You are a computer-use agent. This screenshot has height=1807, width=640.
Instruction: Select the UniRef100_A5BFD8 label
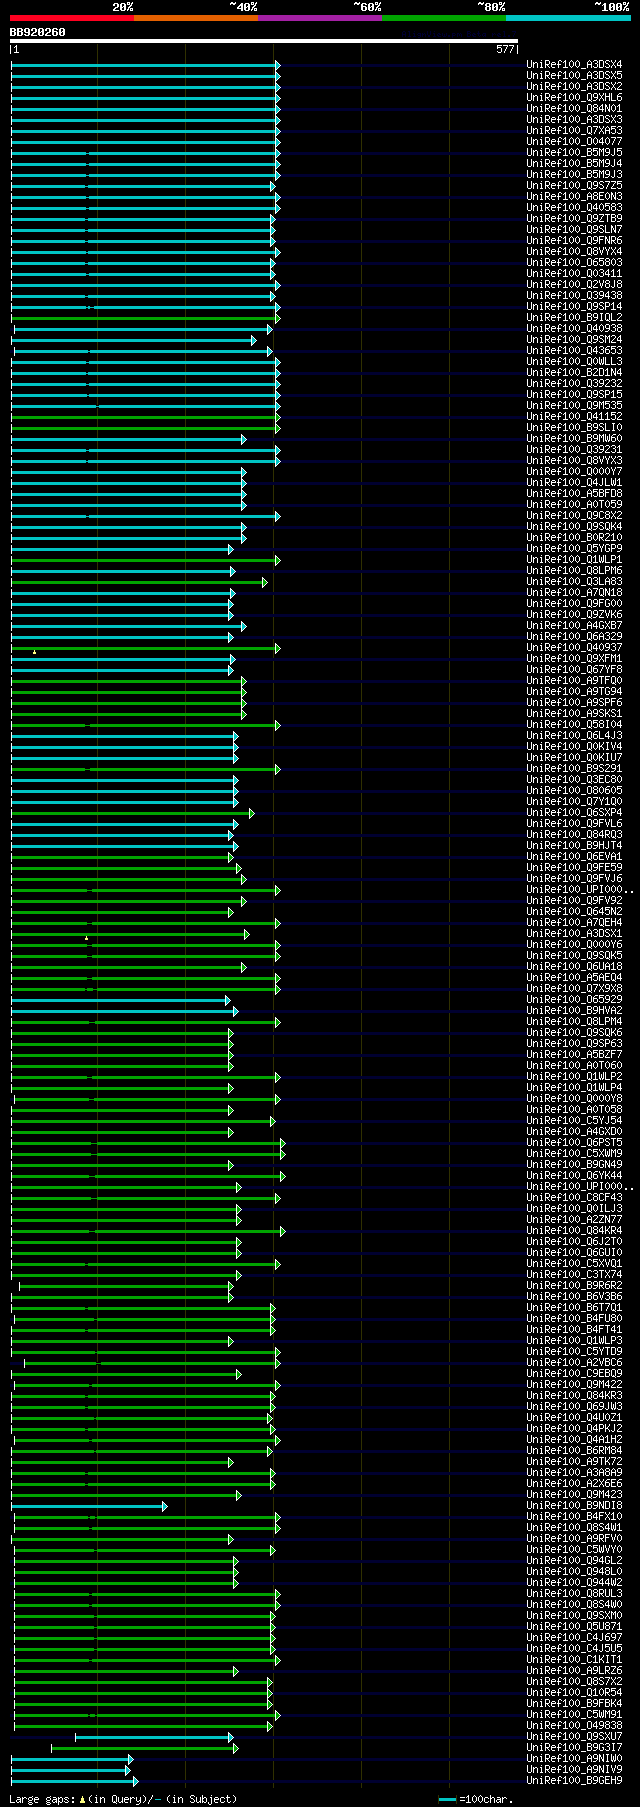click(574, 494)
